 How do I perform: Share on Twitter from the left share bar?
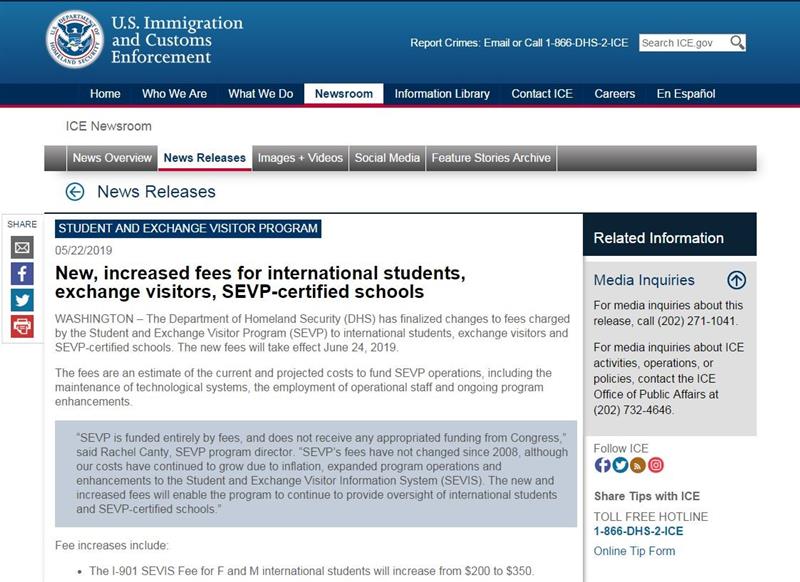[22, 299]
